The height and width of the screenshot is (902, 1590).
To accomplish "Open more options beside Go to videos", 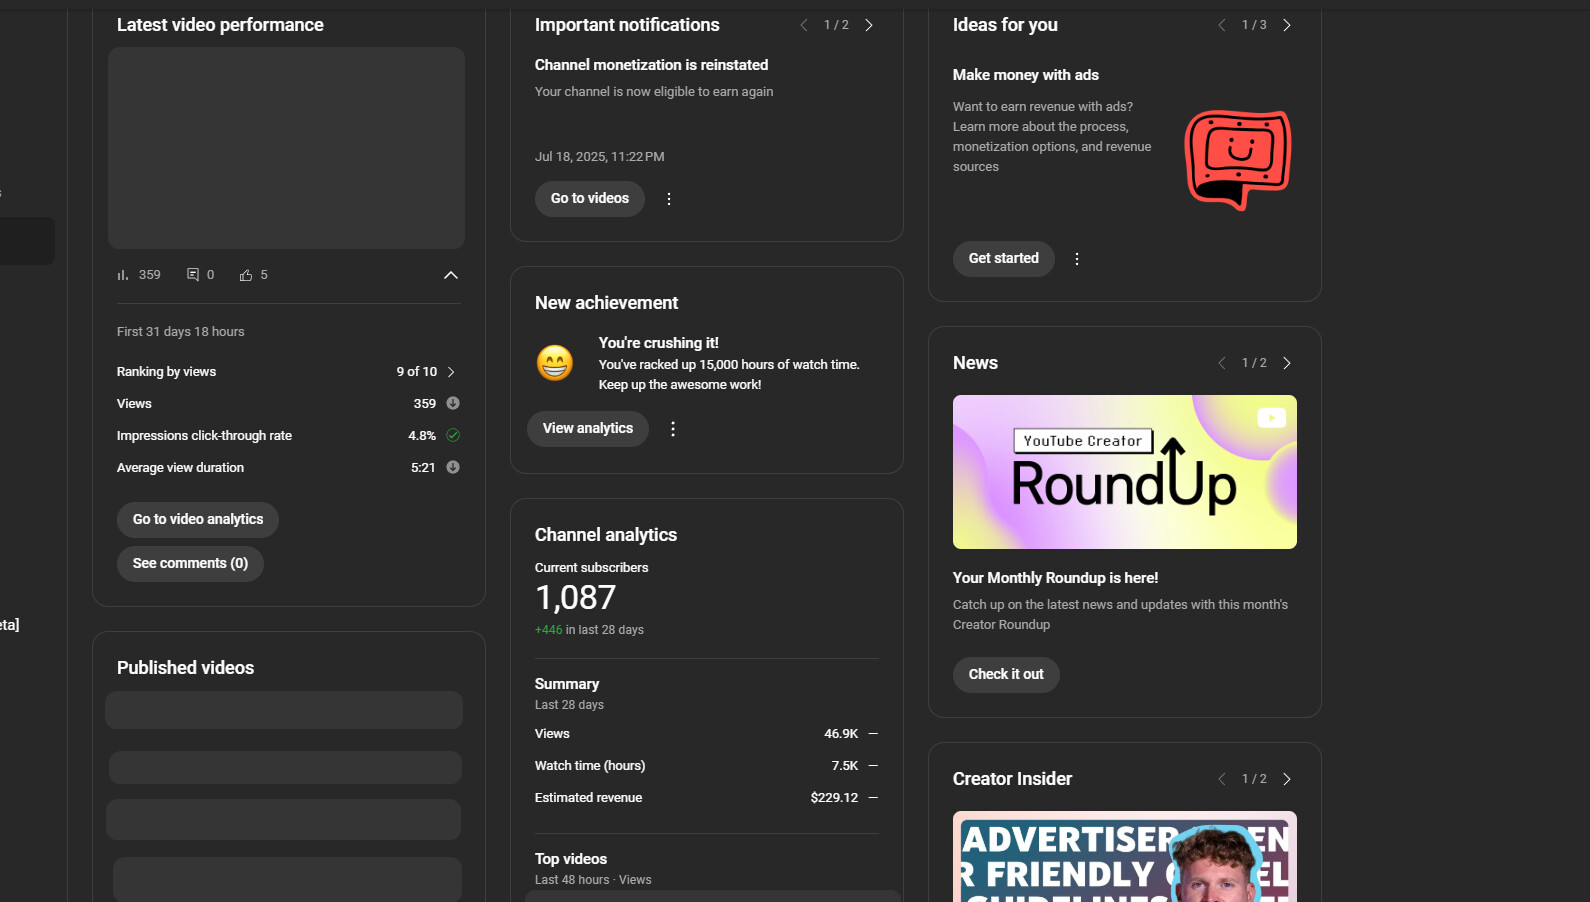I will point(669,199).
